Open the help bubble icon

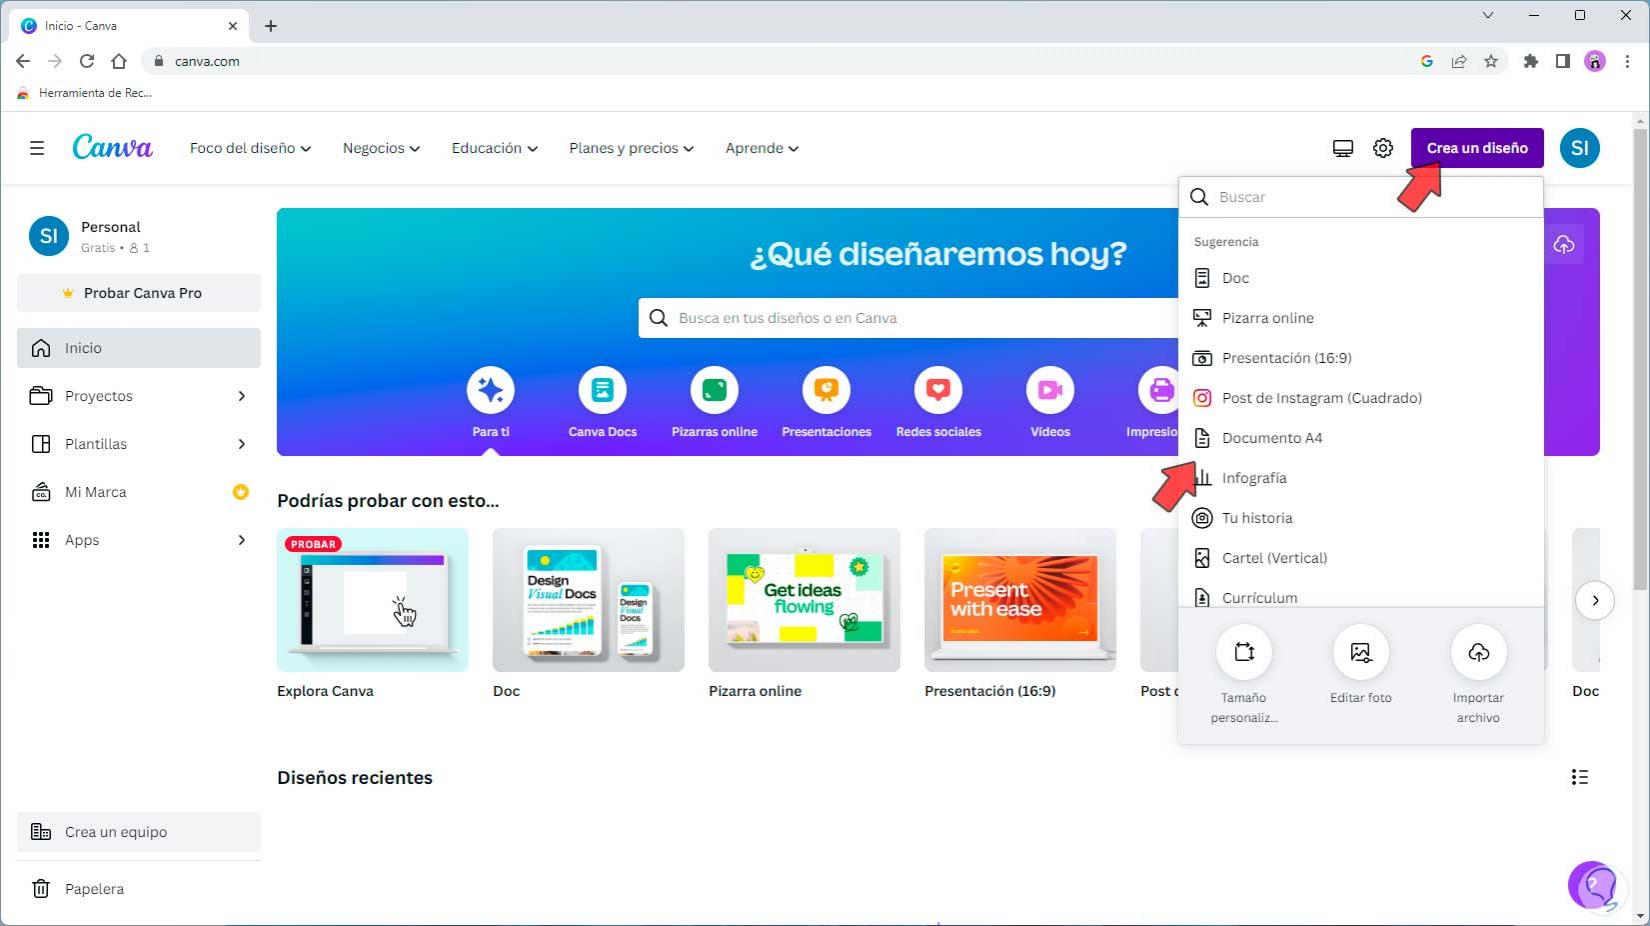pyautogui.click(x=1593, y=886)
